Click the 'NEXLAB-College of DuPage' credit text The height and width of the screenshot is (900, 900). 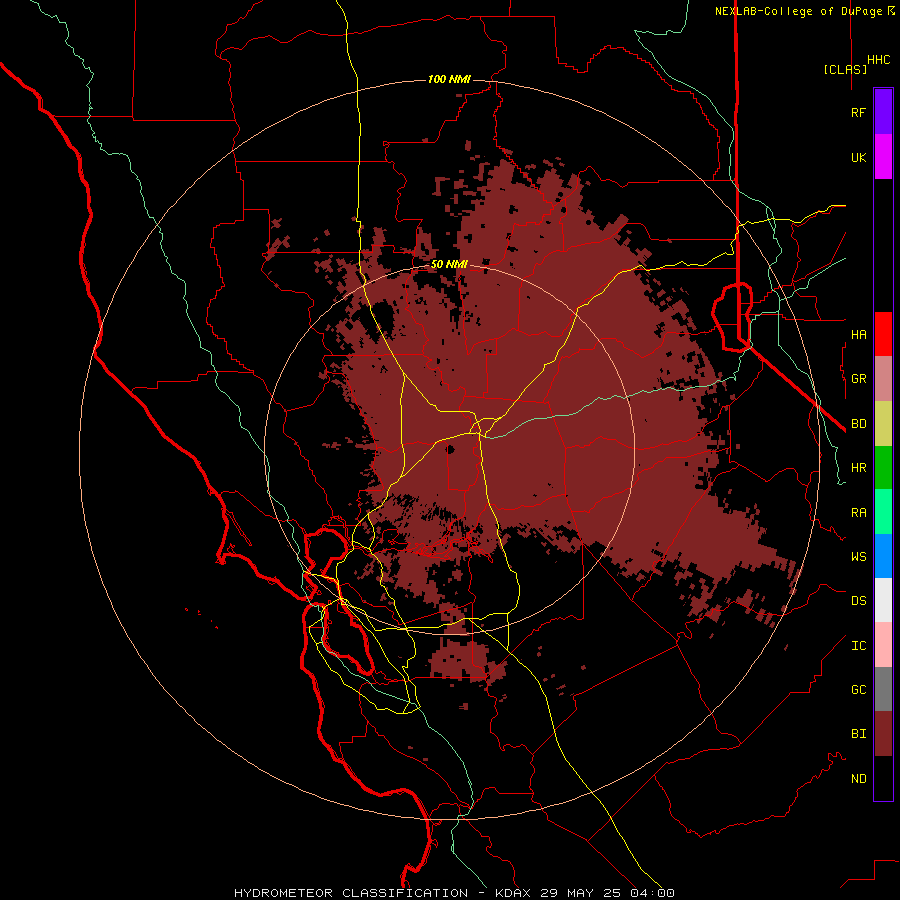tap(798, 11)
